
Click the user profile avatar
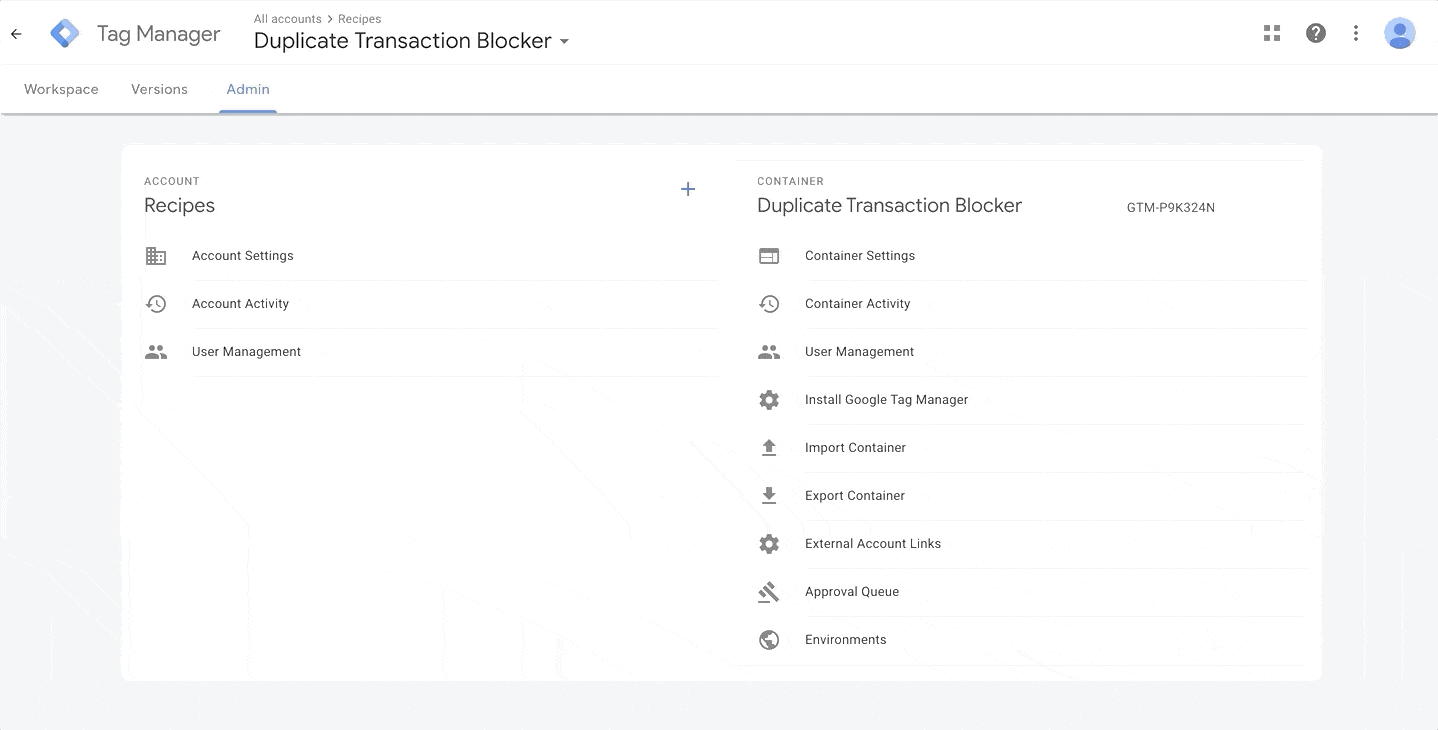tap(1400, 33)
